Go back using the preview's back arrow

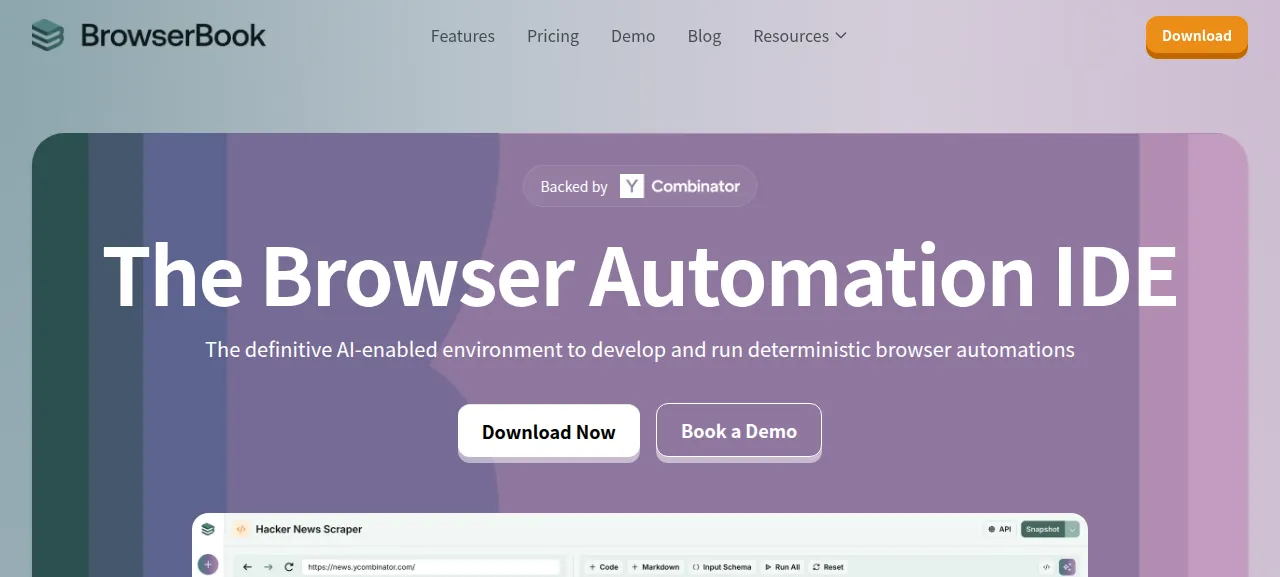247,567
